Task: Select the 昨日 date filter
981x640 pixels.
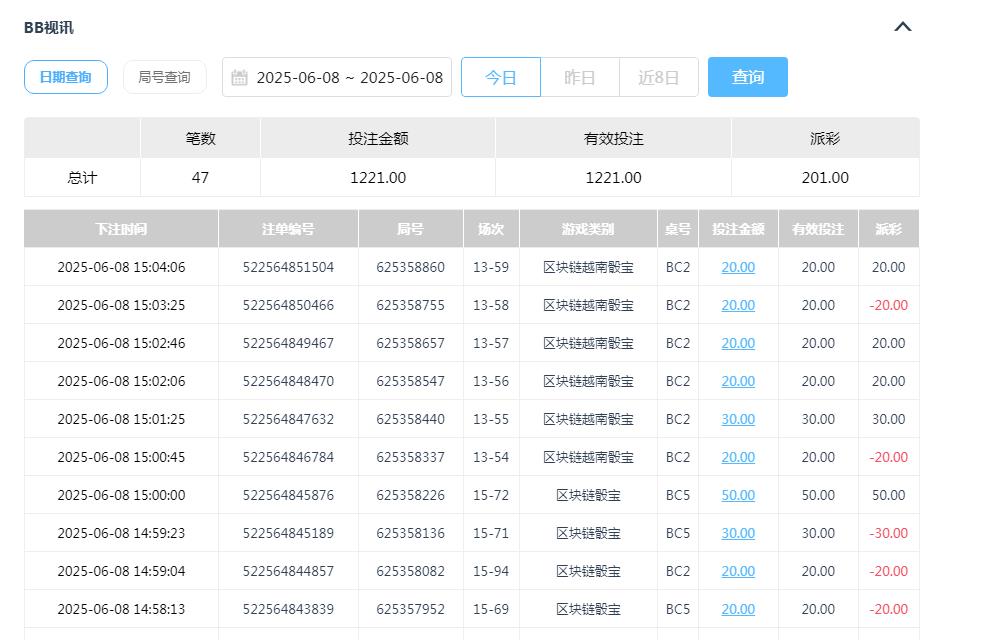Action: click(x=579, y=77)
